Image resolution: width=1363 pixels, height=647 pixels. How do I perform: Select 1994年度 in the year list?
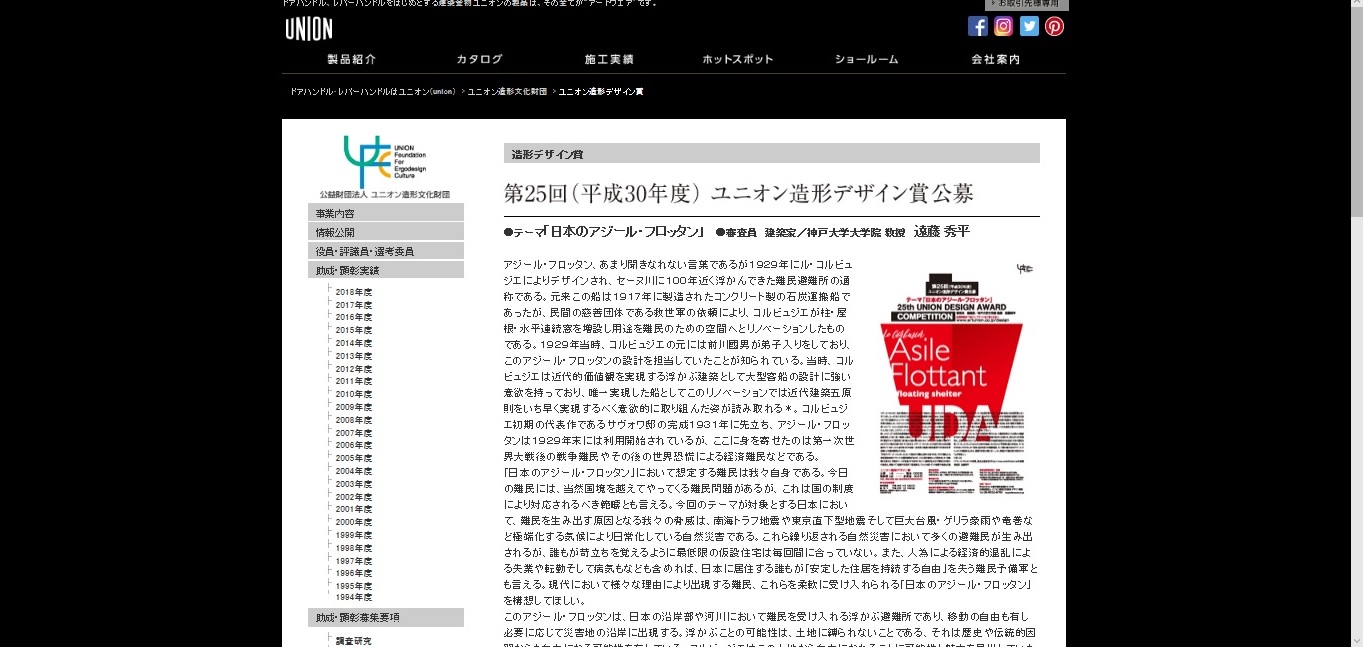point(354,598)
